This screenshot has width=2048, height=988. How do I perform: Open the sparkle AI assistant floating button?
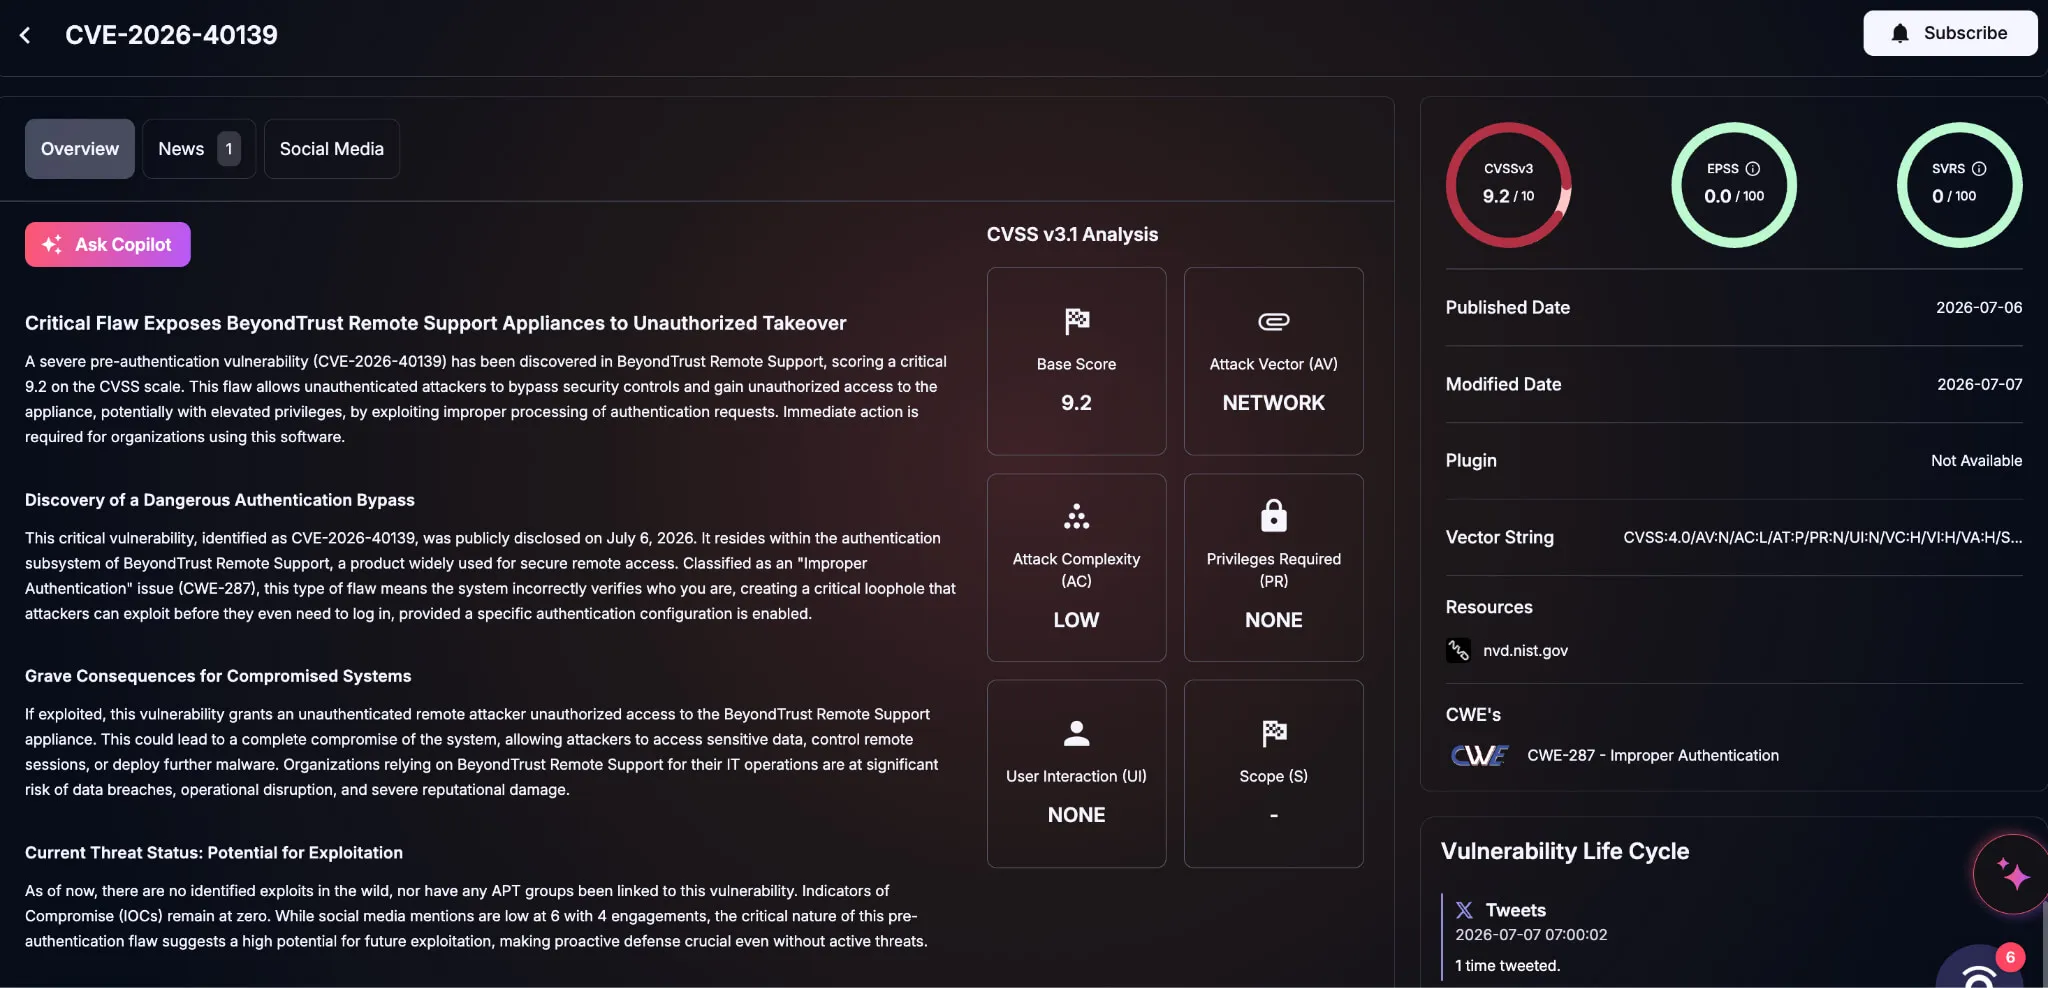click(x=2012, y=874)
